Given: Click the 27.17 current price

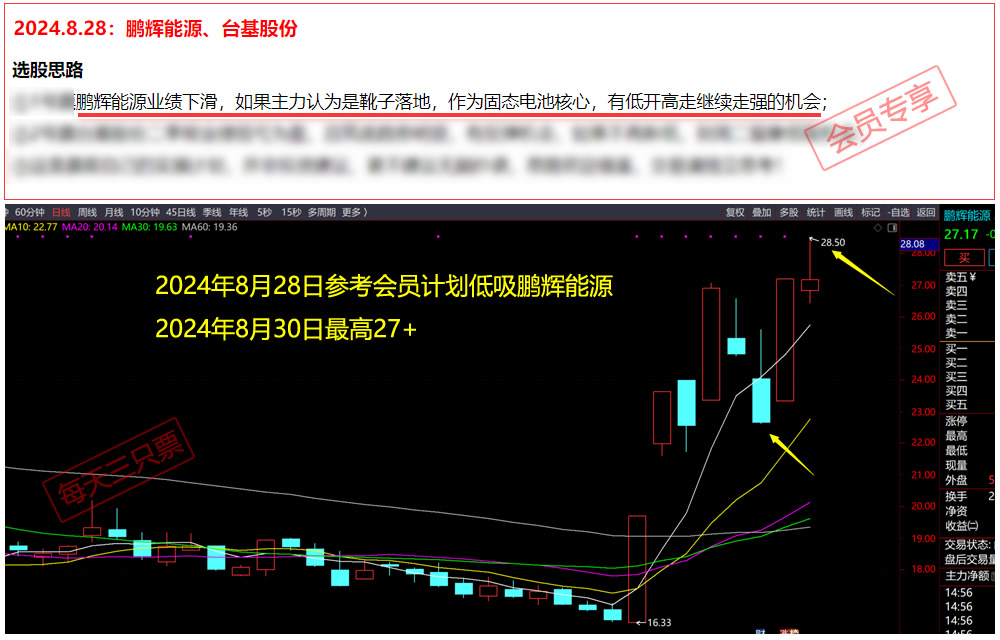Looking at the screenshot, I should [x=961, y=235].
